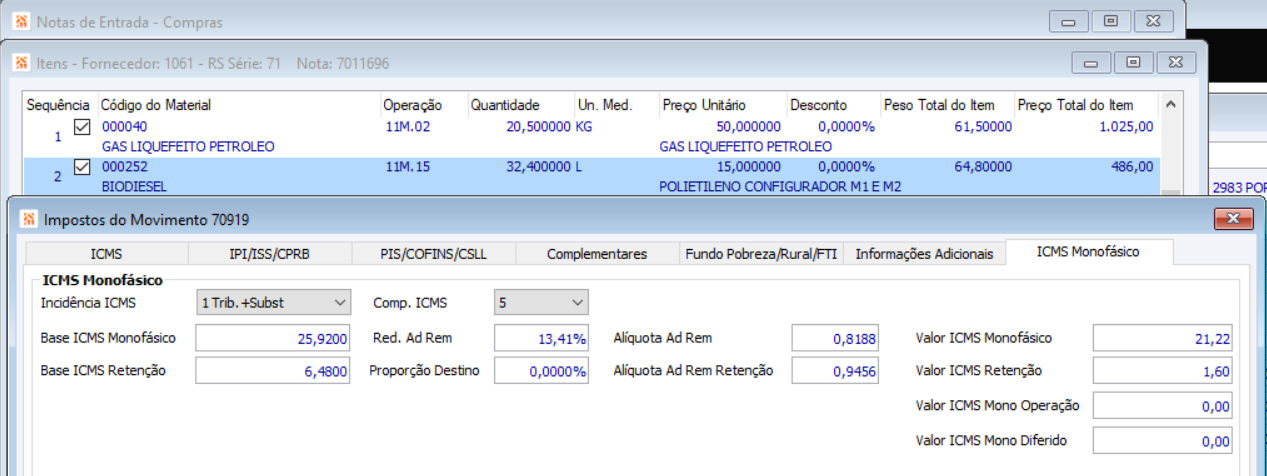Select the Complementares tab

tap(597, 254)
